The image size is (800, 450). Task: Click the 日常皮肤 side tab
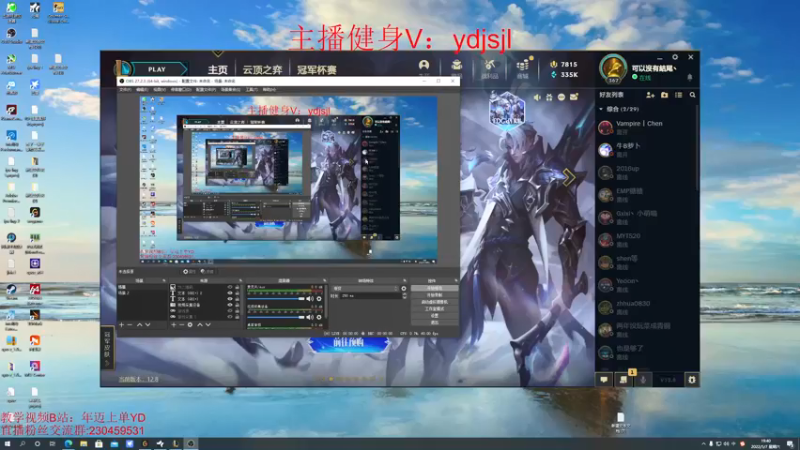(x=107, y=349)
